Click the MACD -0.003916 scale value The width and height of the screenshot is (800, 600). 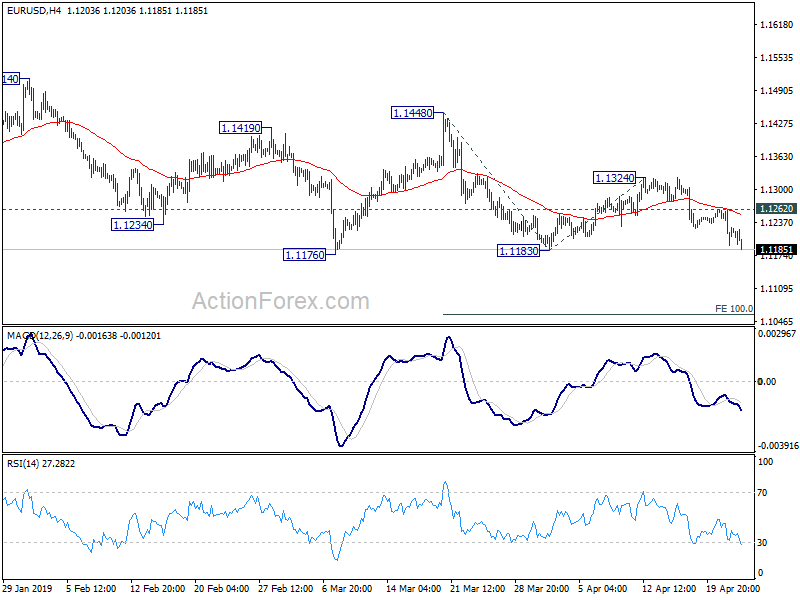(x=778, y=445)
